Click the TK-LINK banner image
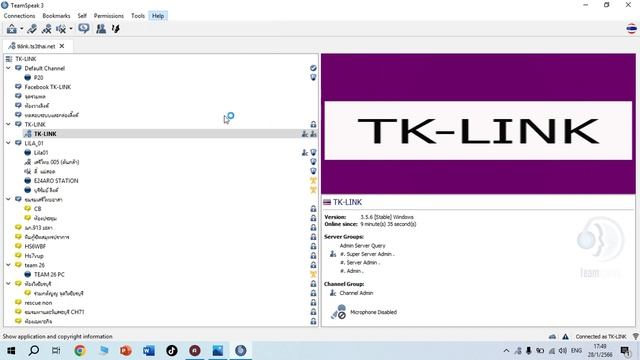 478,124
